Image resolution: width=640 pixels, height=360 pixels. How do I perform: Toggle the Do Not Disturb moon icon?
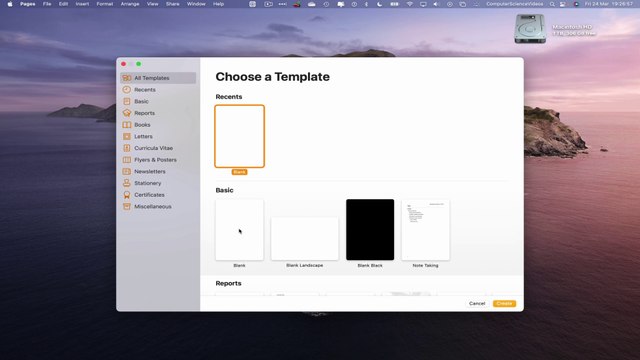click(x=380, y=4)
